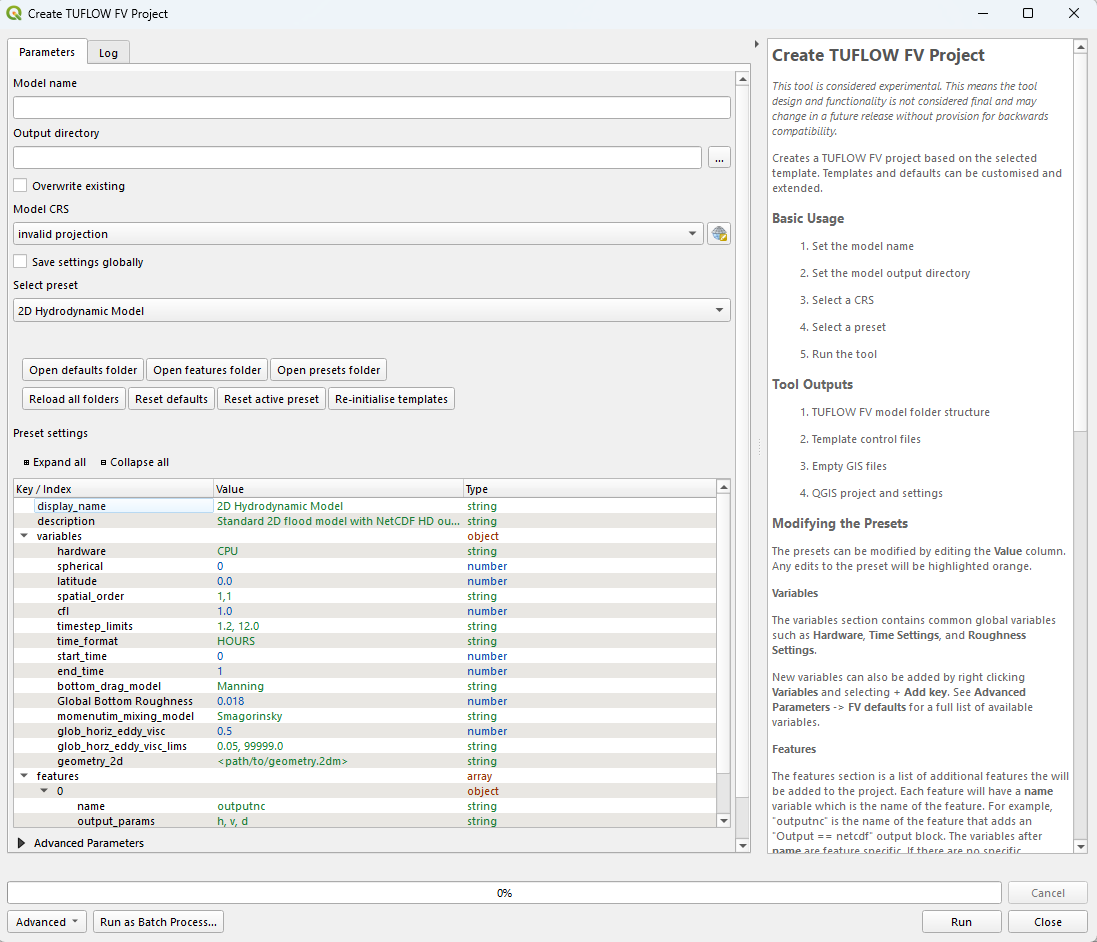The height and width of the screenshot is (942, 1097).
Task: Click the CPU value cell
Action: 227,551
